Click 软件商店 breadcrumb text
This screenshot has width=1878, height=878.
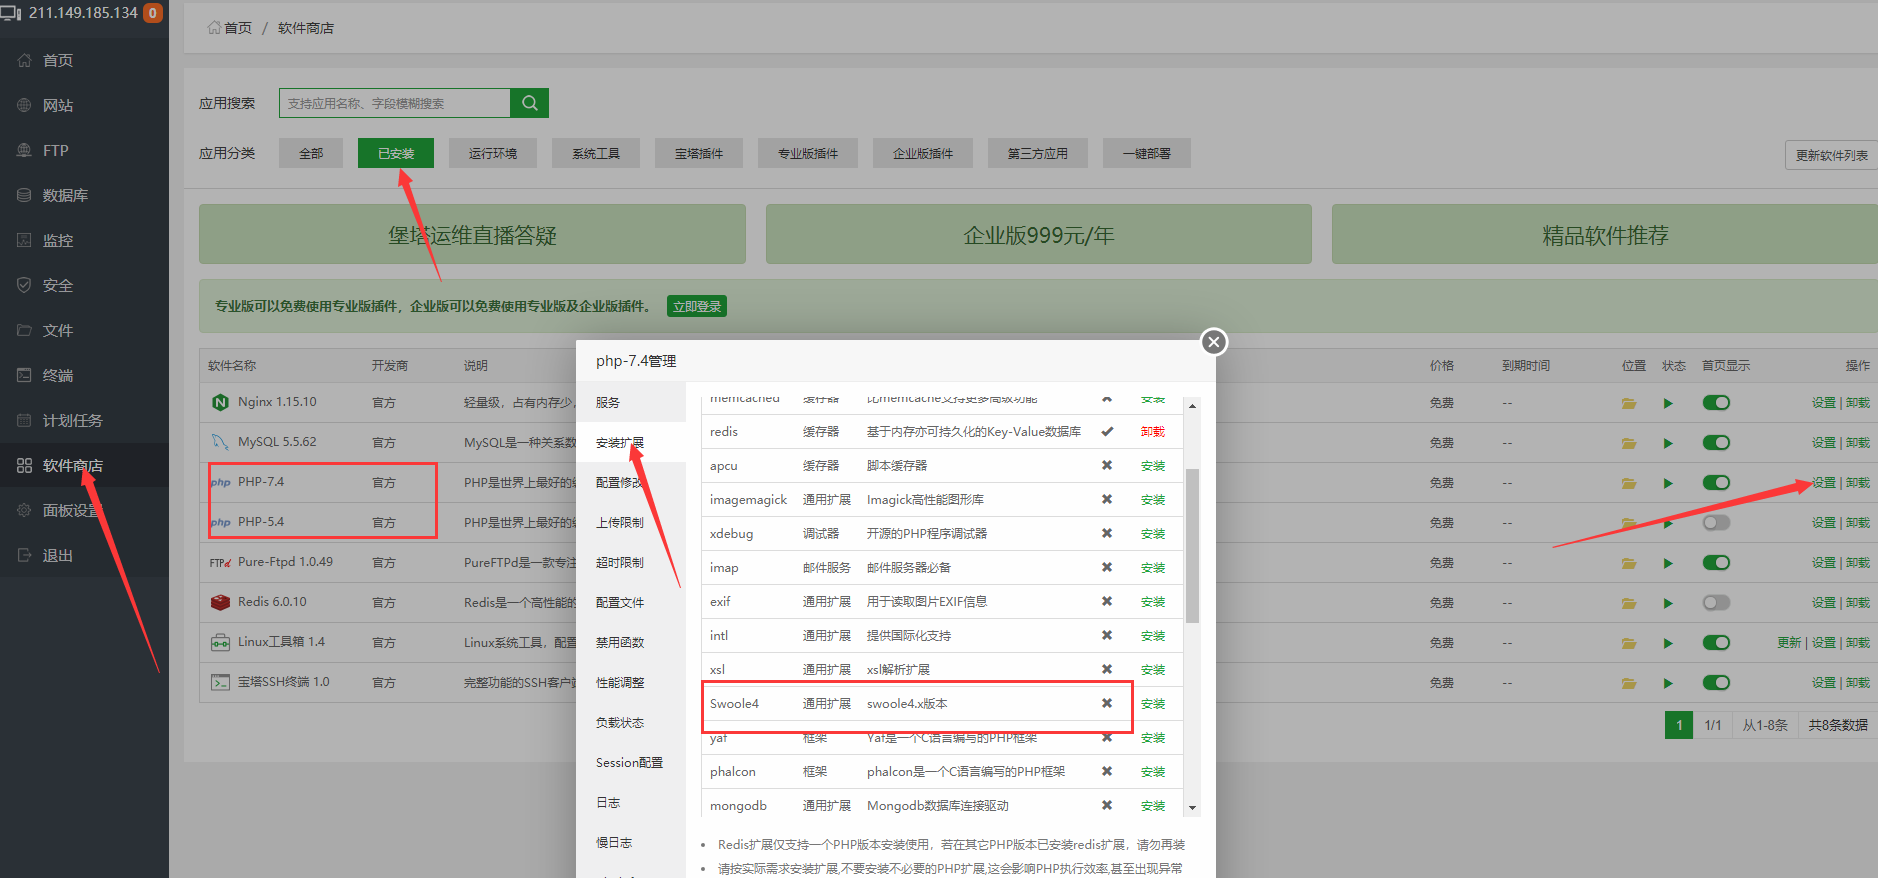[x=306, y=28]
